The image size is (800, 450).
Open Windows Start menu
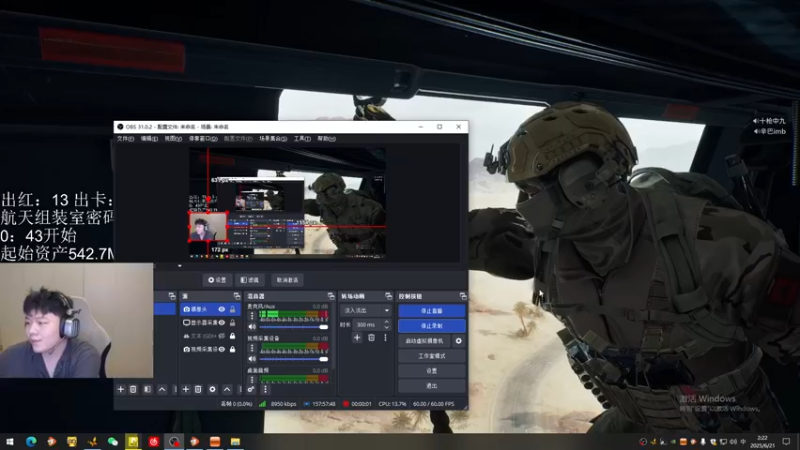click(x=10, y=441)
